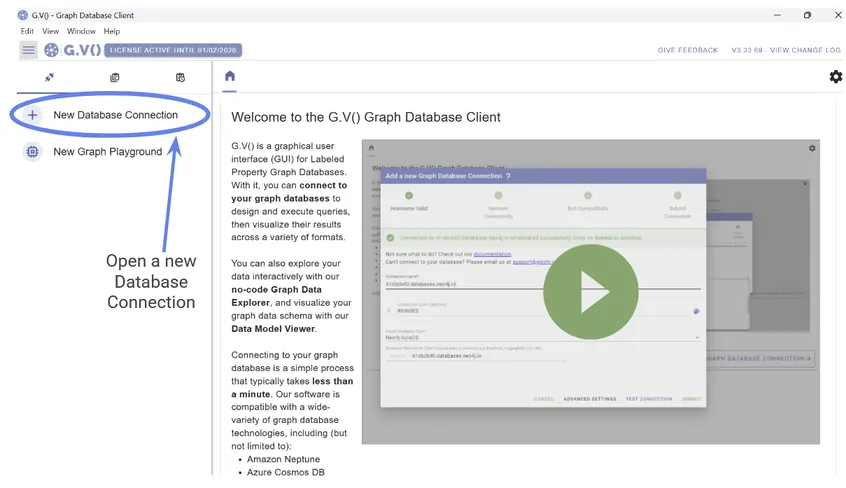
Task: Click New Graph Playground
Action: pos(107,152)
